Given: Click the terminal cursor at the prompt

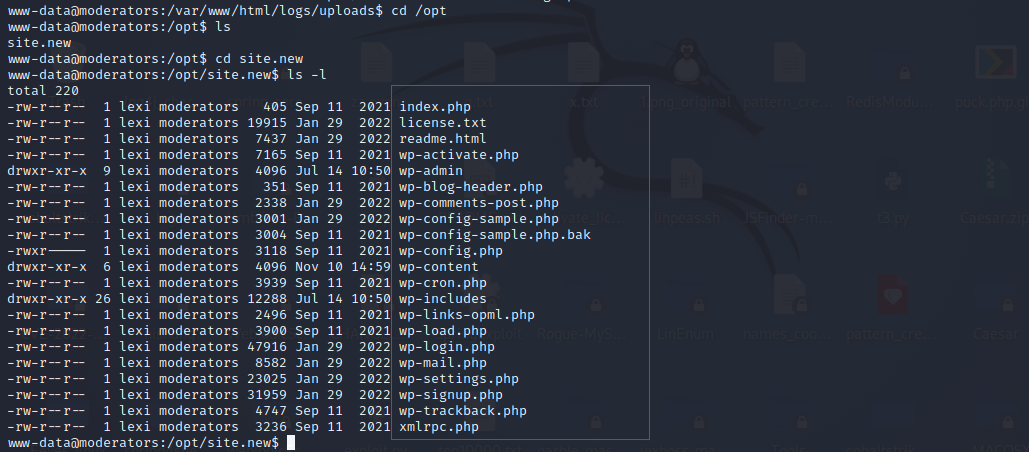Looking at the screenshot, I should (290, 443).
